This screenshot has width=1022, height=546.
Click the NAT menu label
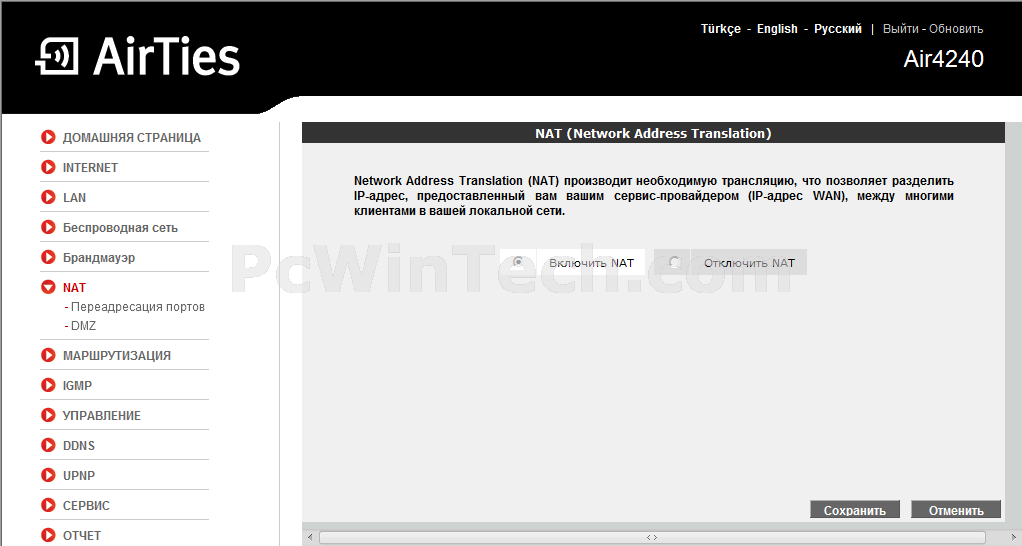(74, 287)
